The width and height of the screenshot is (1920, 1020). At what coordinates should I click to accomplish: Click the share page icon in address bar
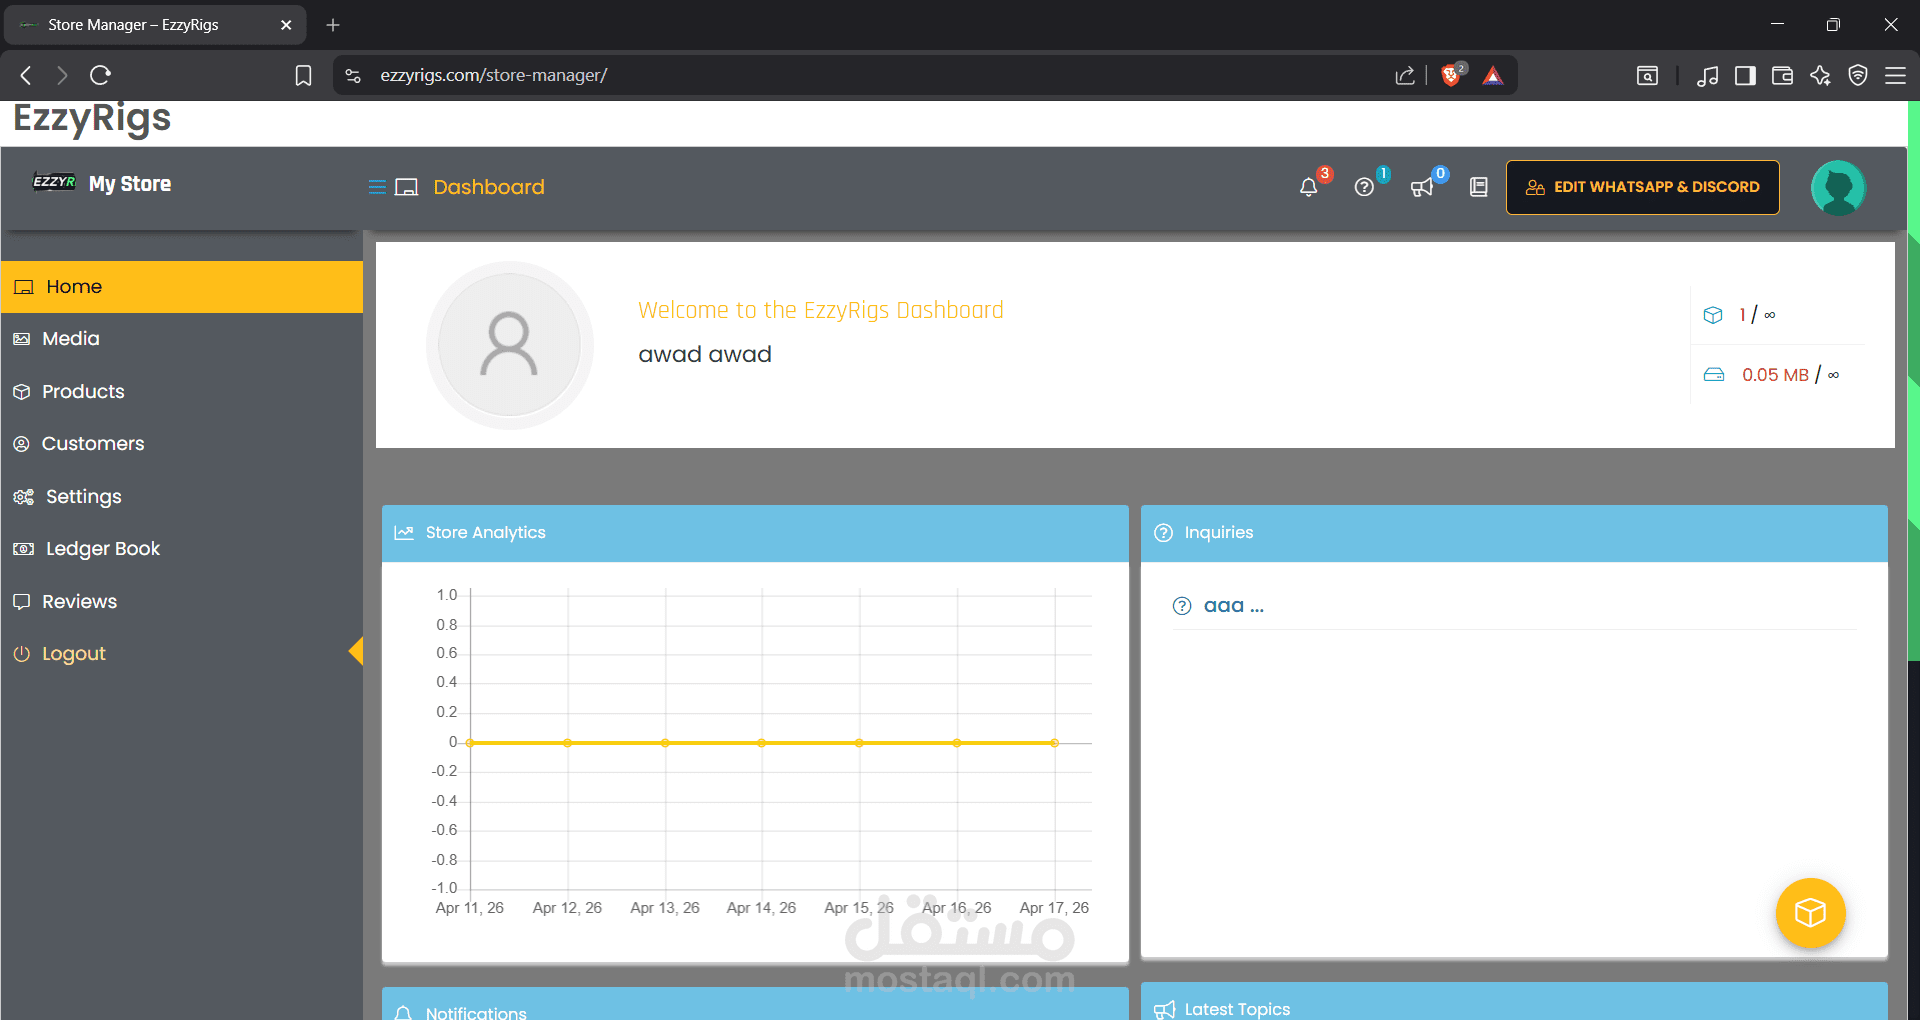tap(1405, 75)
